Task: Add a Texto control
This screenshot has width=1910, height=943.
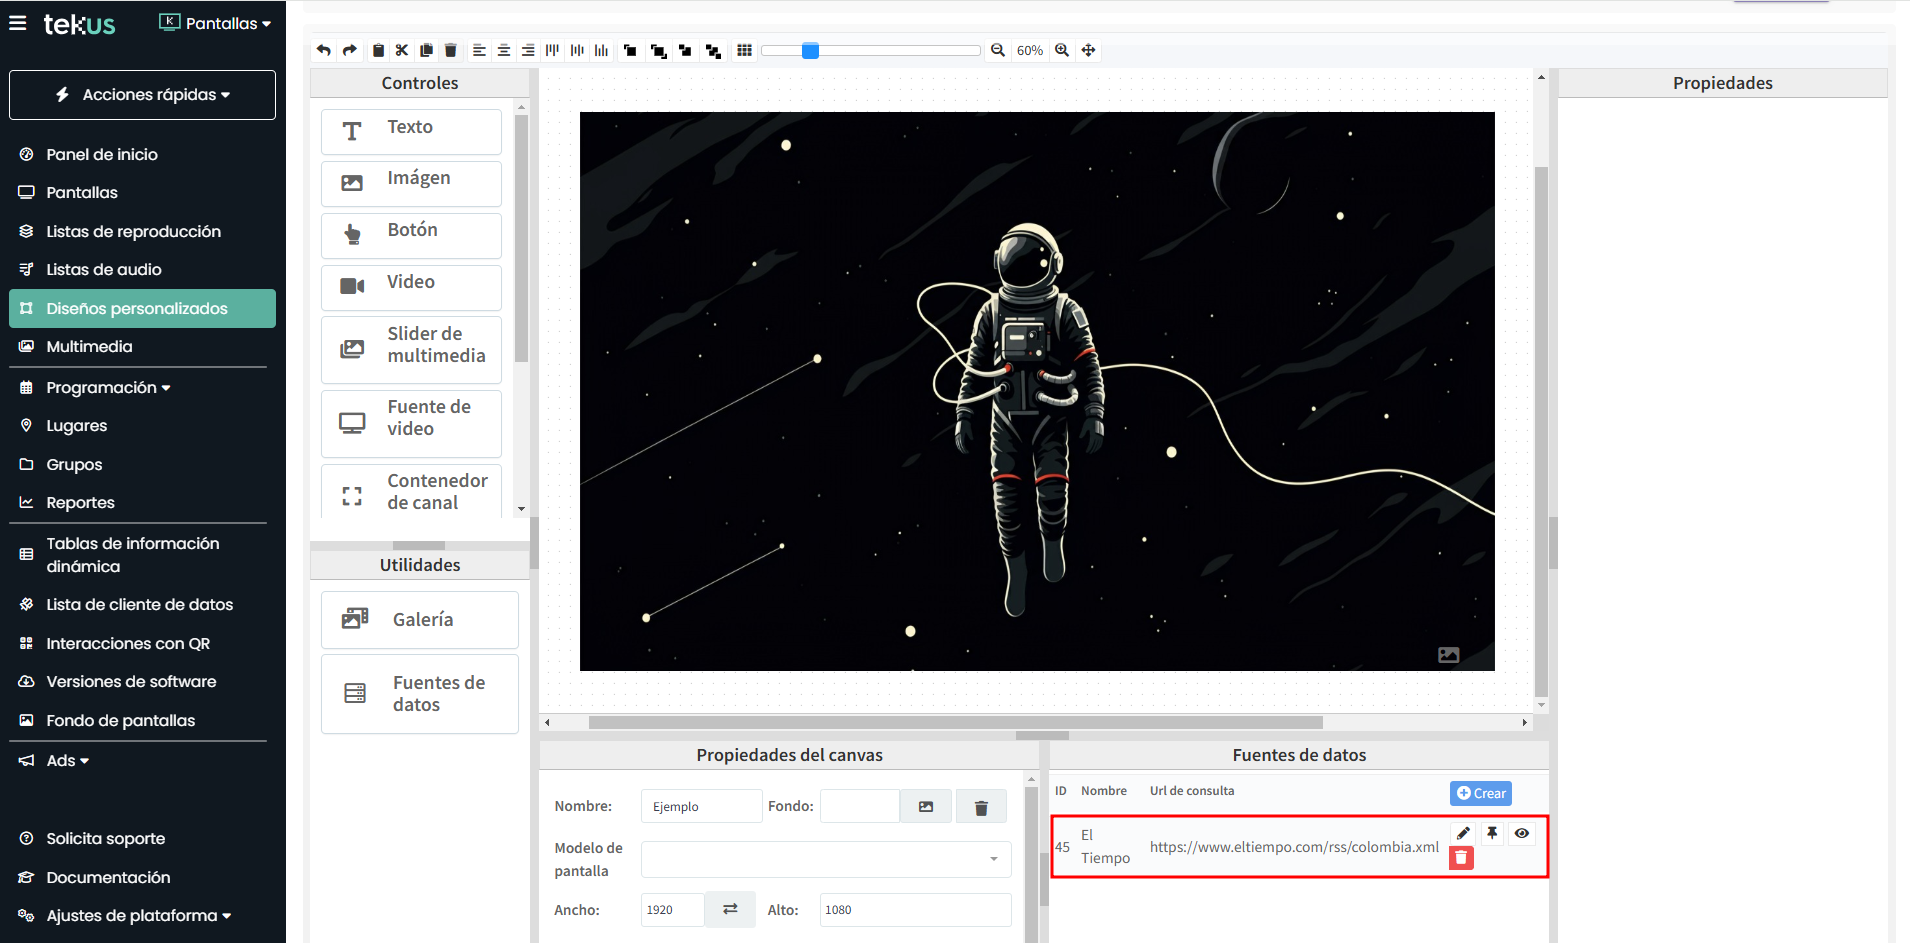Action: (x=411, y=130)
